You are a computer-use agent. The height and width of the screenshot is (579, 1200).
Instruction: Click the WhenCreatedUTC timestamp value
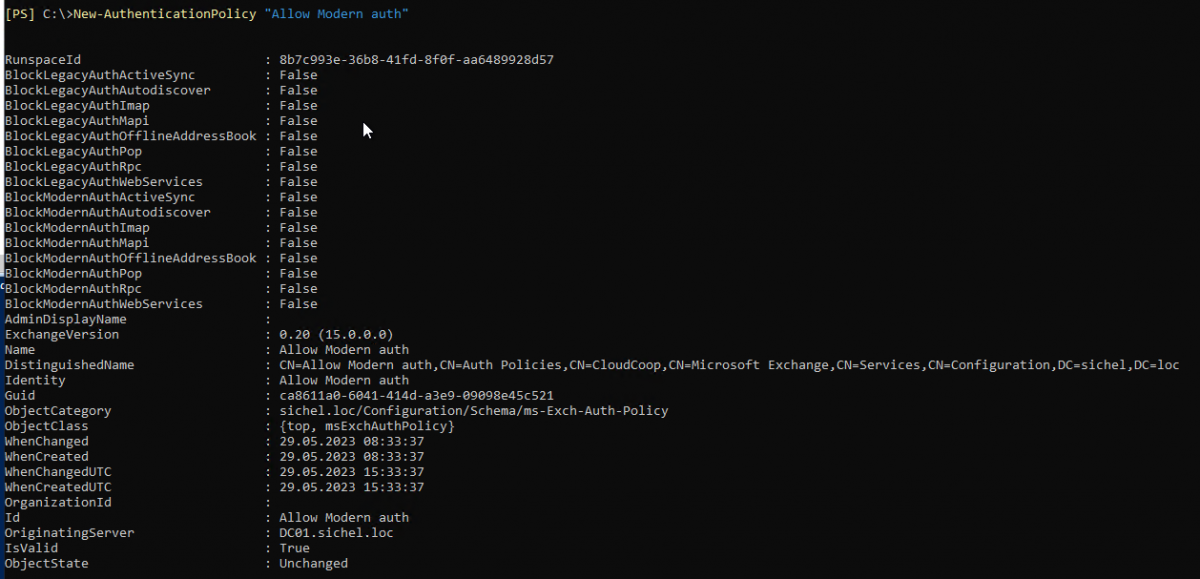click(x=351, y=487)
